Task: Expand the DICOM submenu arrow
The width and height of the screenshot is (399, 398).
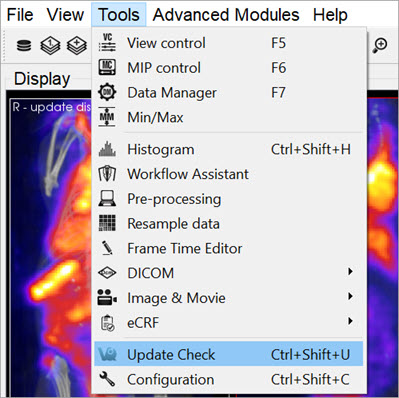Action: click(x=350, y=271)
